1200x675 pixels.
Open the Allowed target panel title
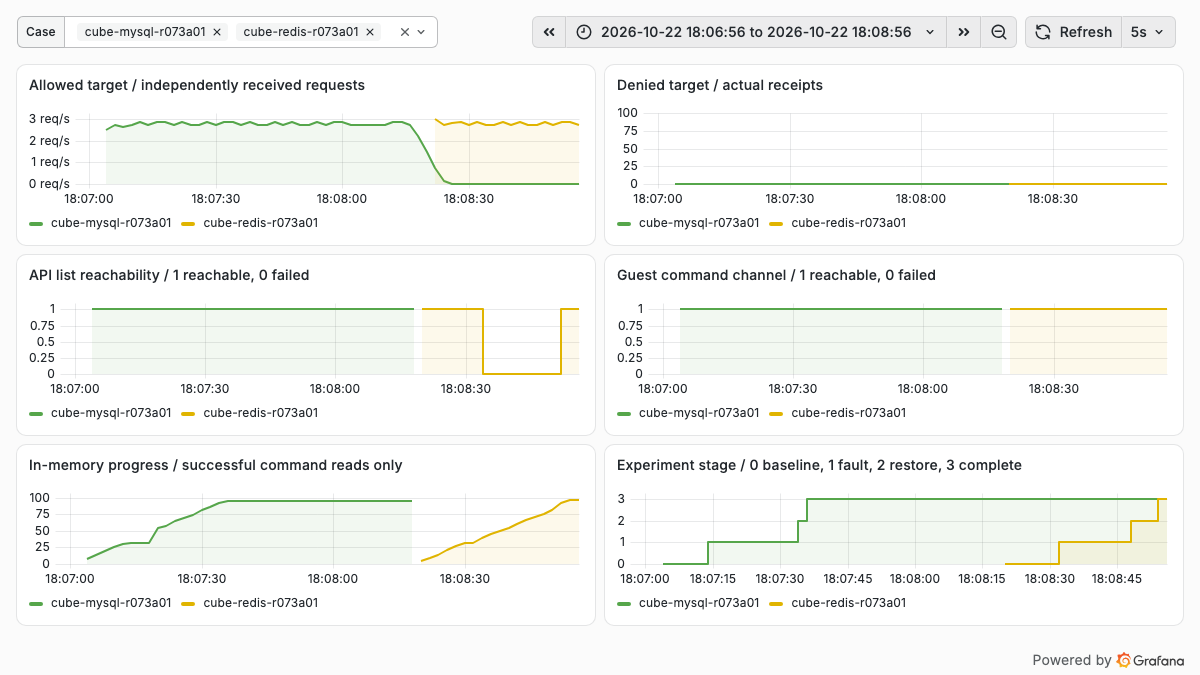tap(197, 85)
